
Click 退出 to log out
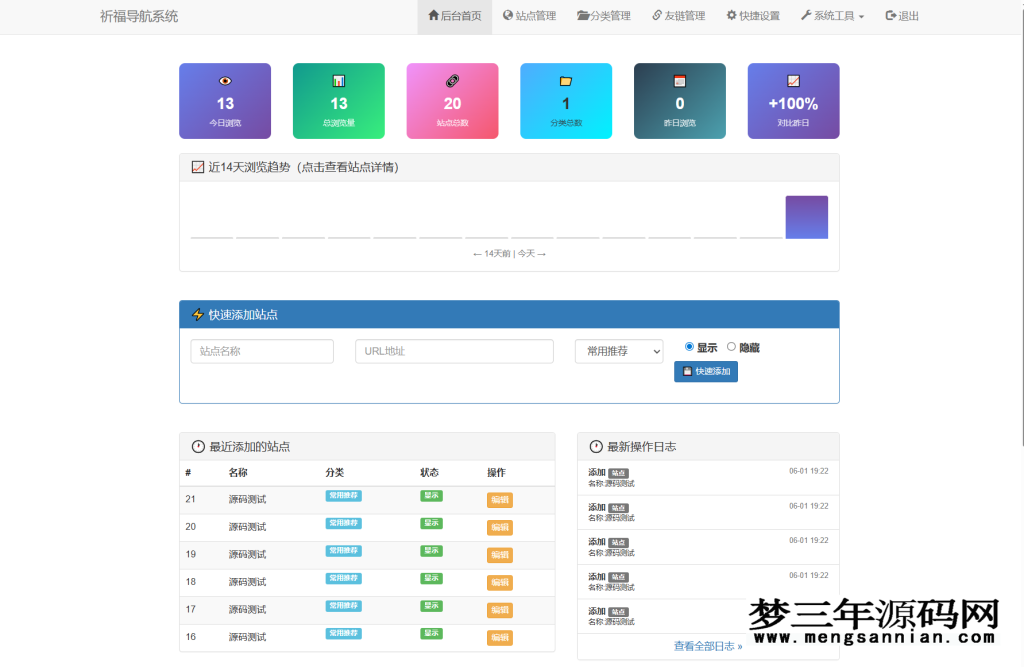902,16
